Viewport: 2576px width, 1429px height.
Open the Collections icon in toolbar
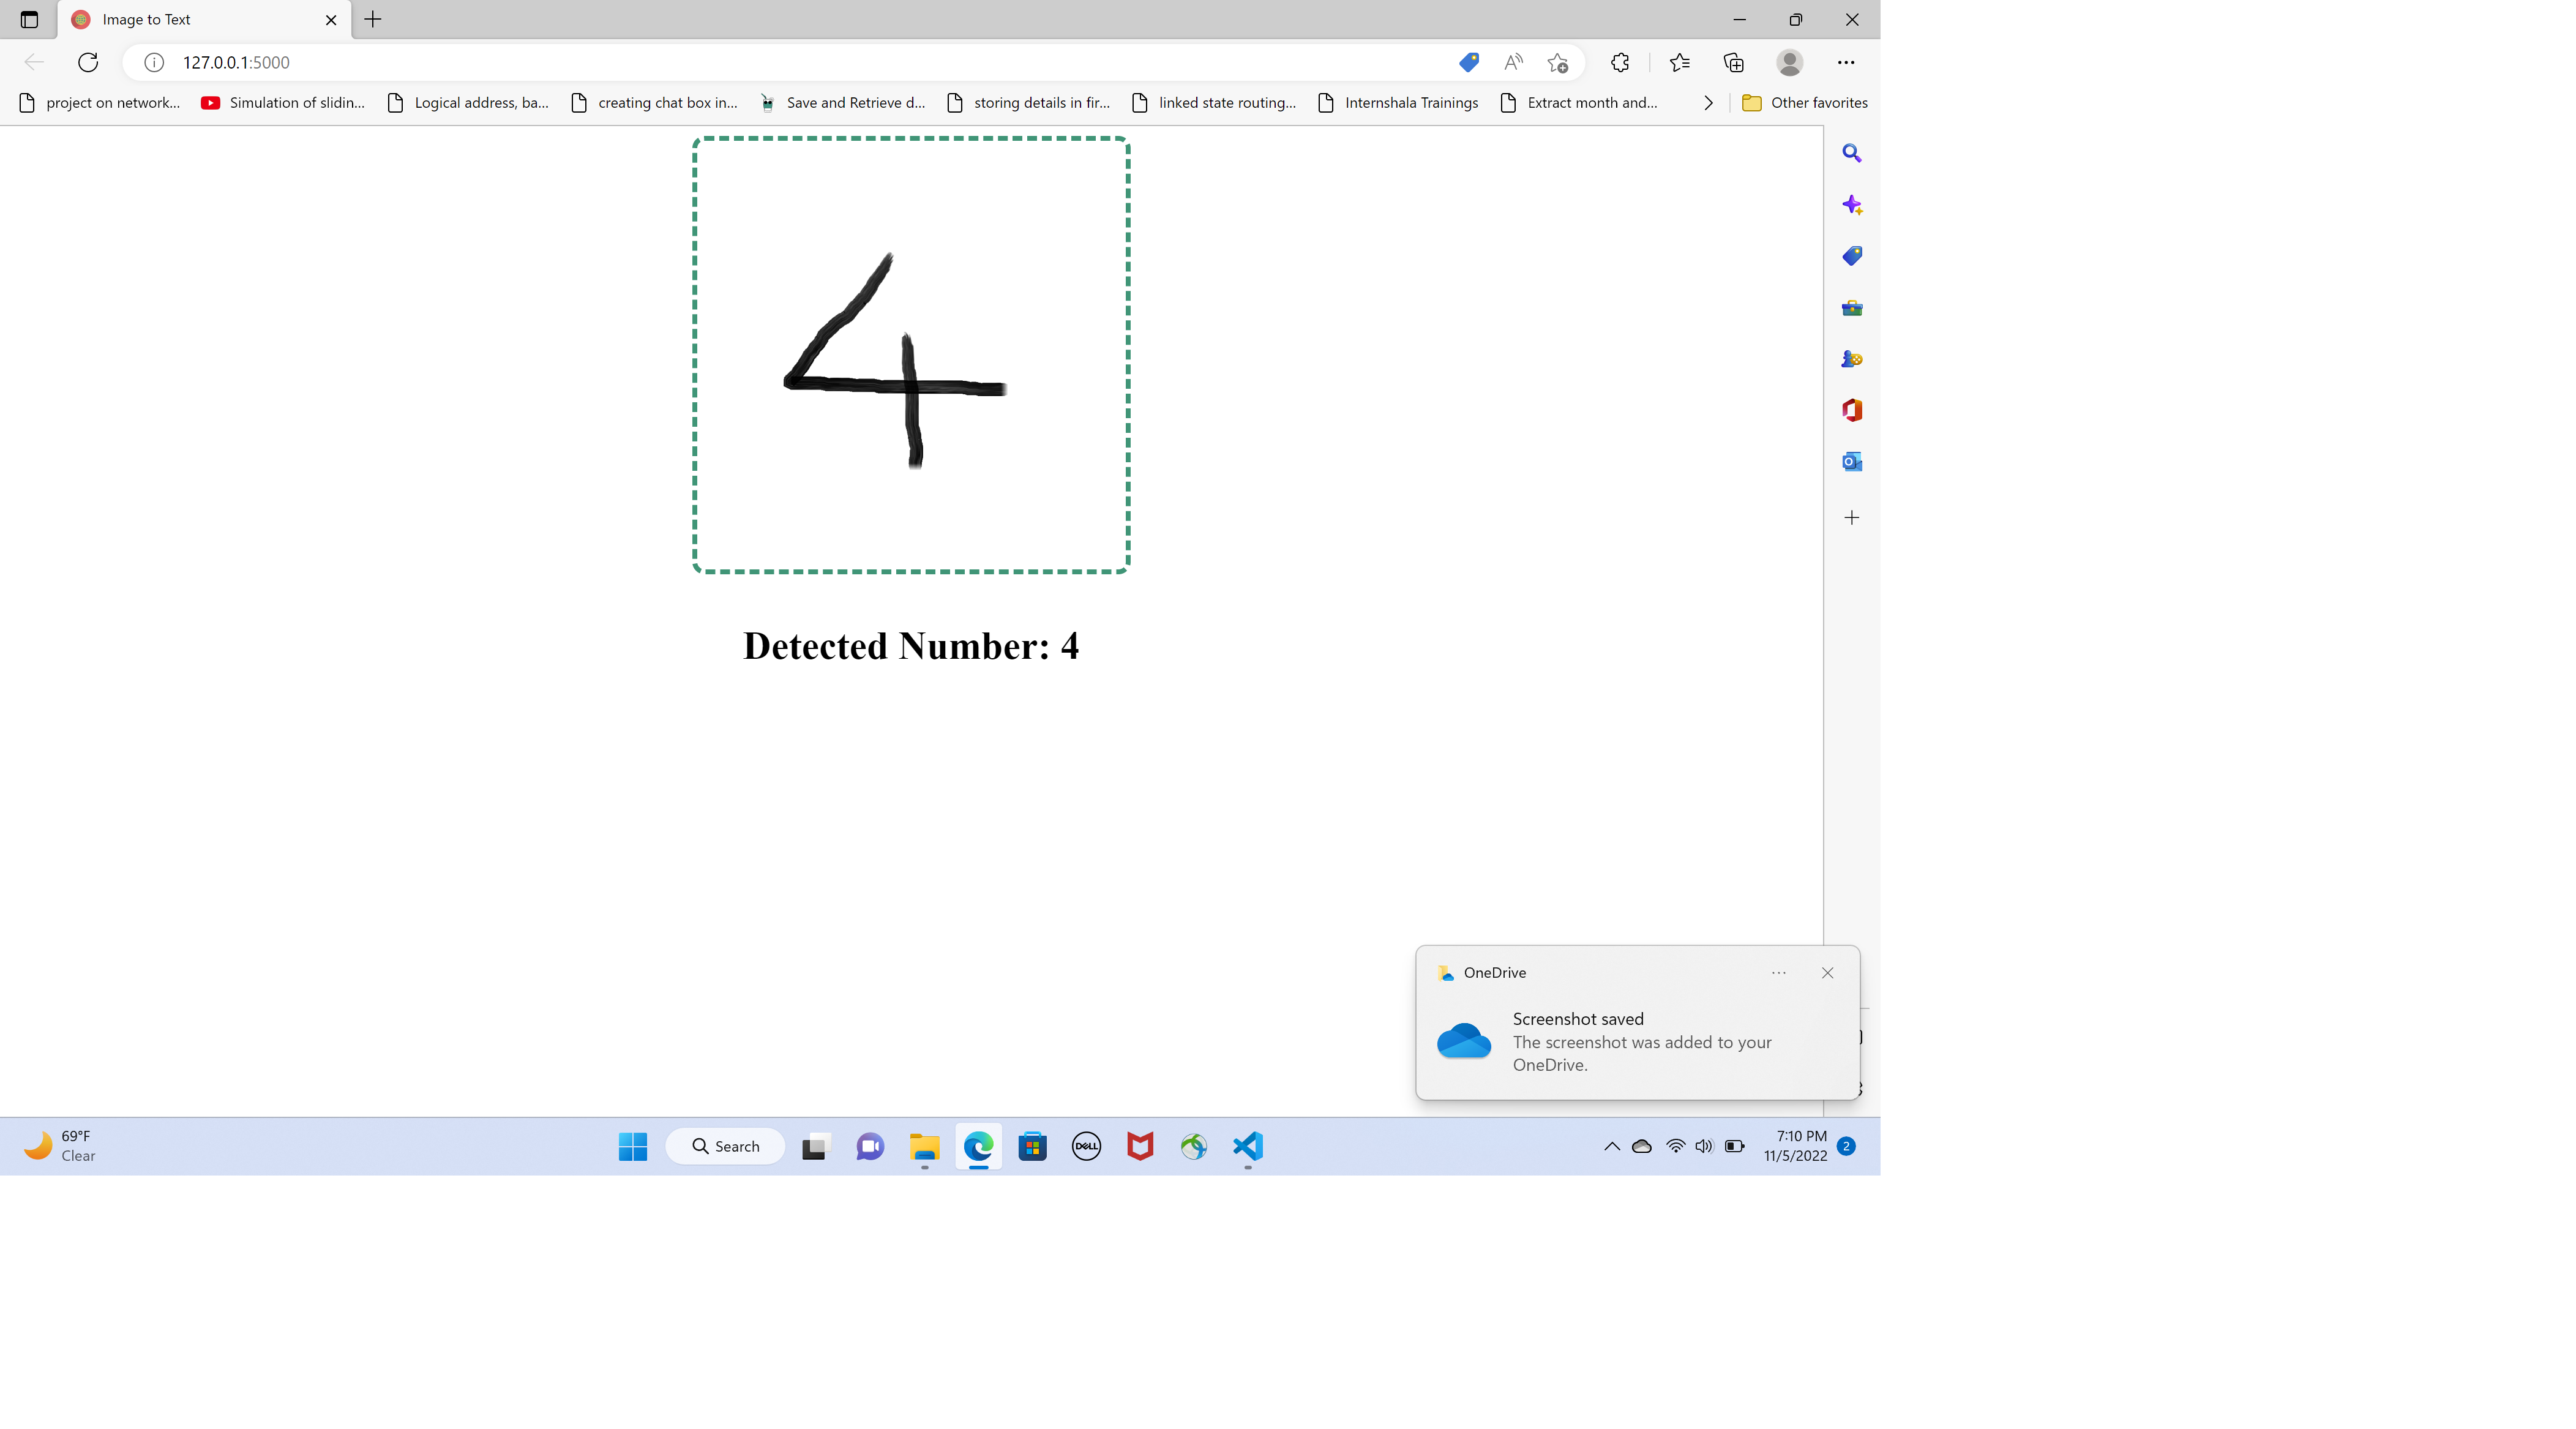pos(1734,62)
